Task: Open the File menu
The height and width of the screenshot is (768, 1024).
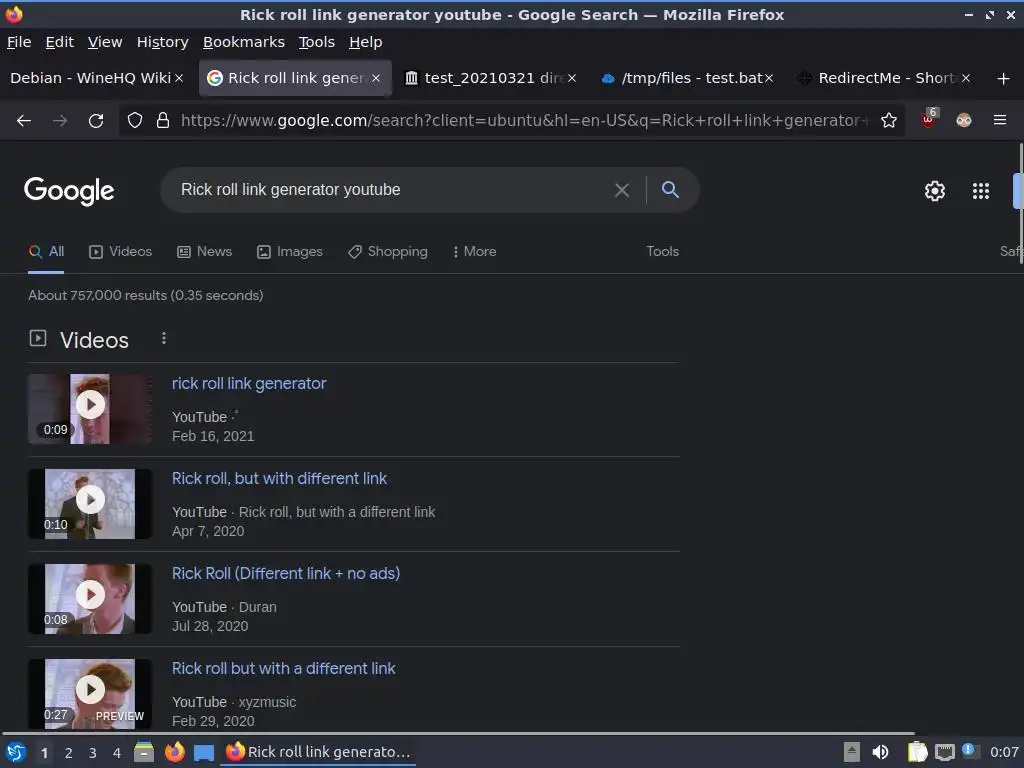Action: [19, 42]
